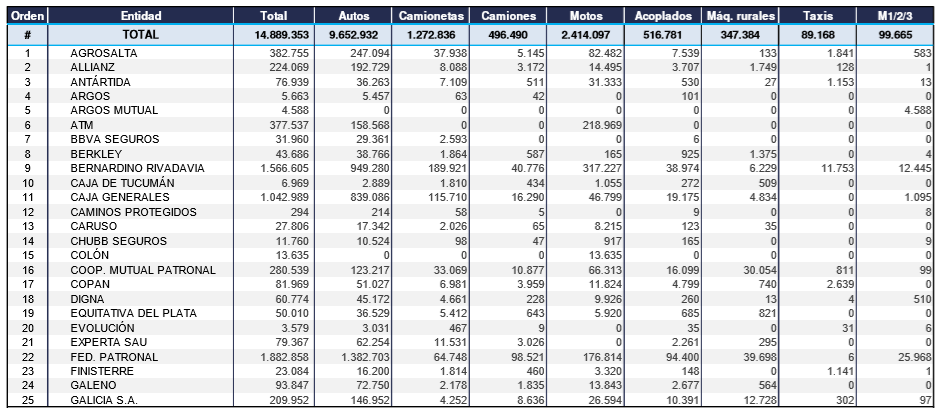Viewport: 943px width, 415px height.
Task: Select the Orden column header
Action: [27, 16]
